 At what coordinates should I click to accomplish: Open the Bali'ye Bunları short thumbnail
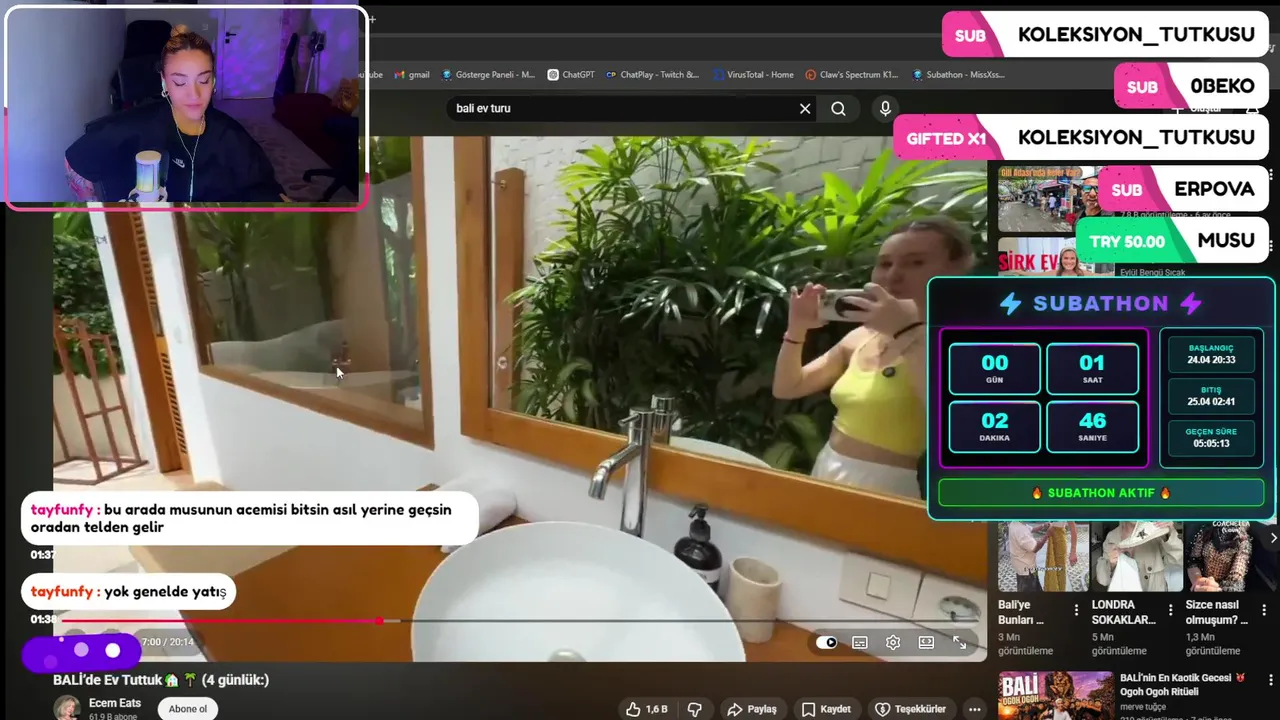click(1042, 557)
